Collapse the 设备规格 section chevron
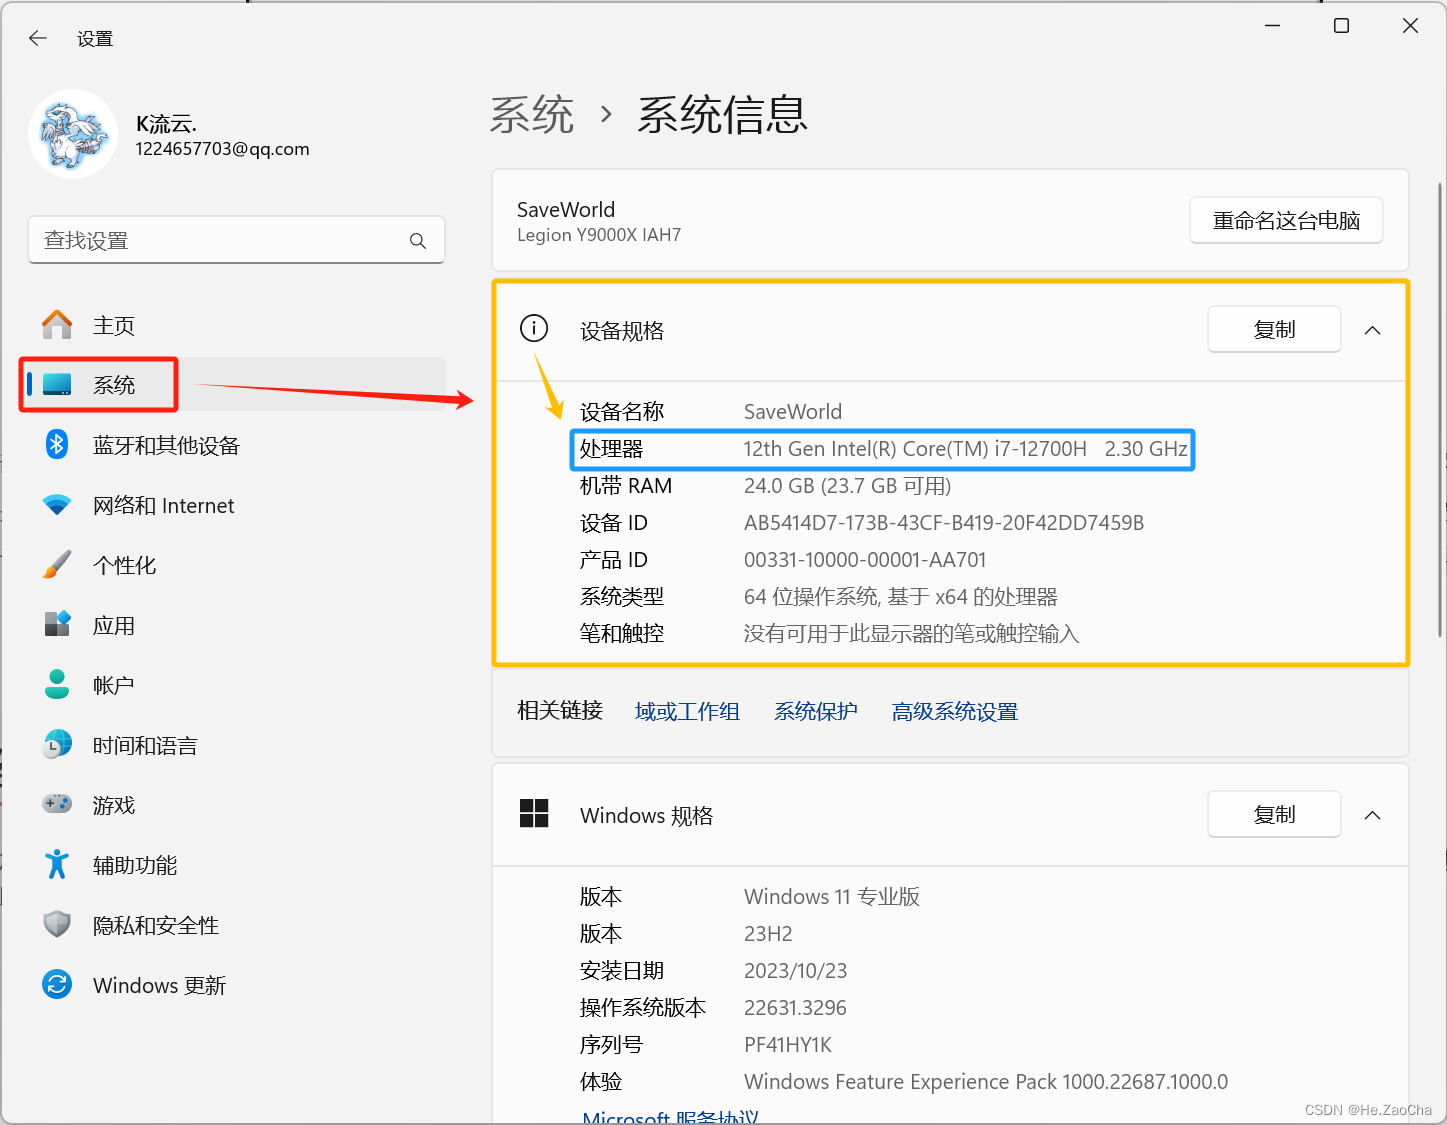 click(1373, 330)
